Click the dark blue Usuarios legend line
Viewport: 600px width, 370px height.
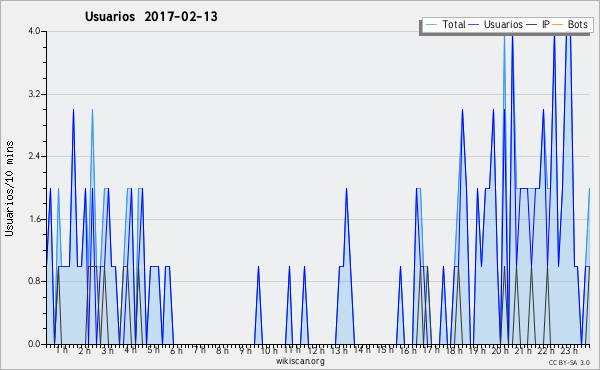pos(474,25)
